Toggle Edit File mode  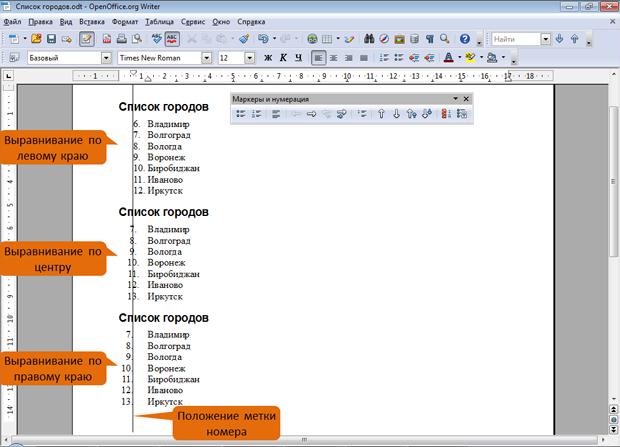click(87, 39)
